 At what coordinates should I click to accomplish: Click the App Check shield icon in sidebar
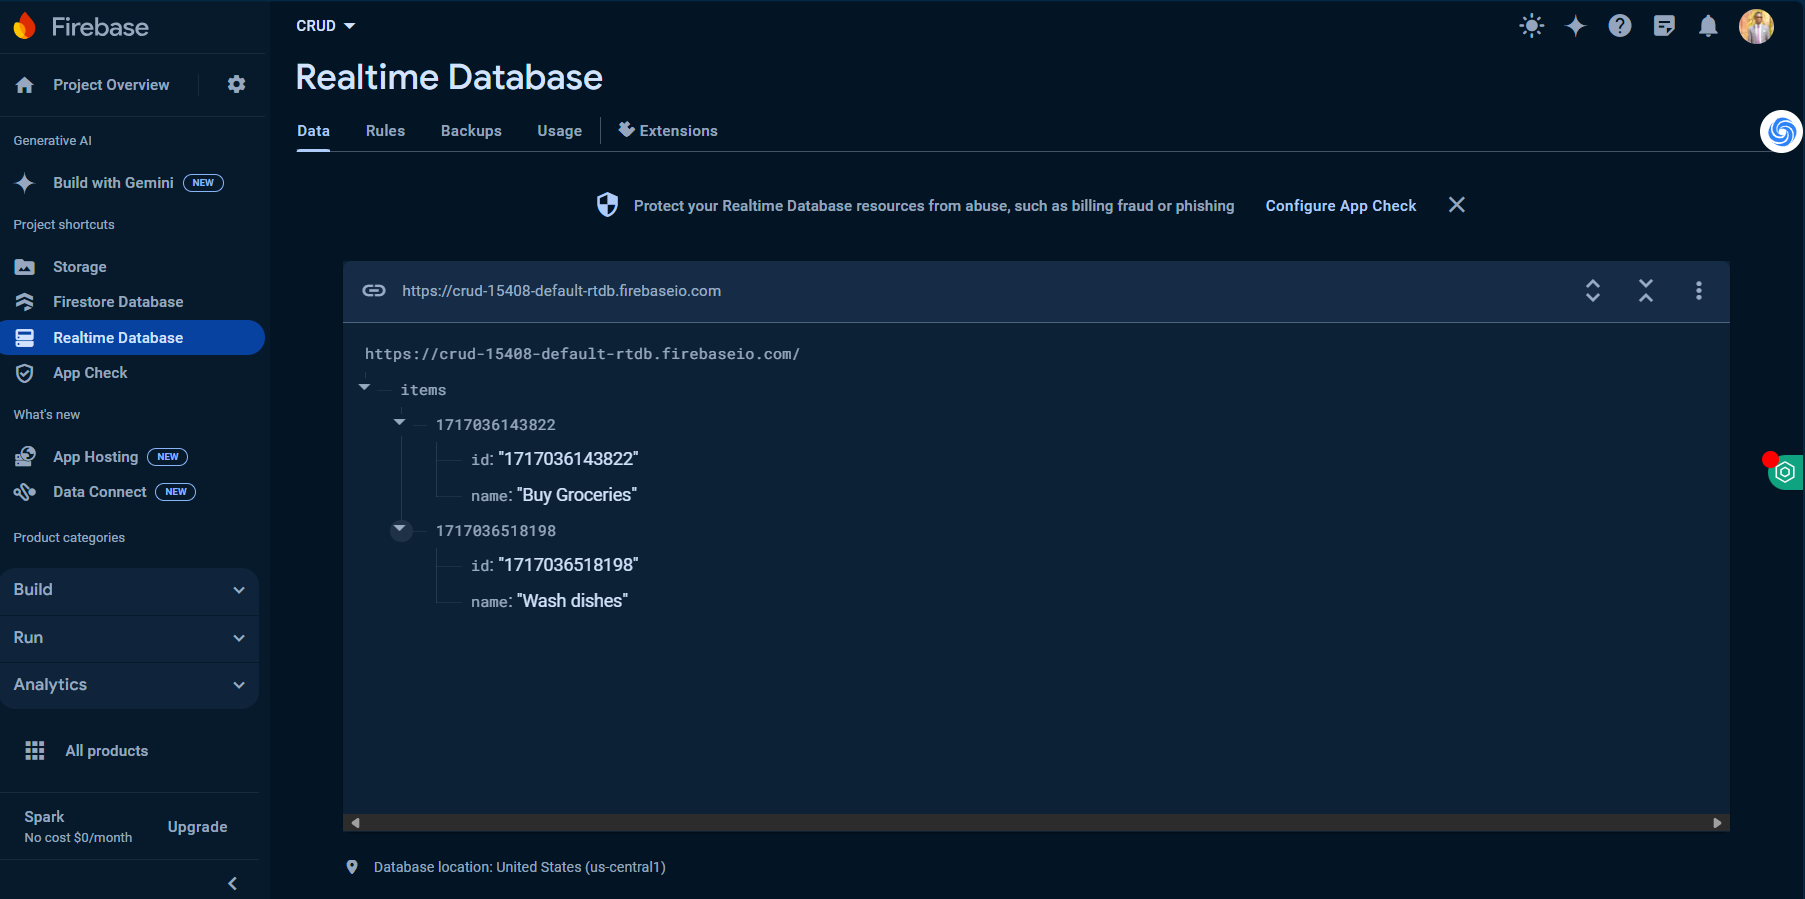tap(25, 373)
